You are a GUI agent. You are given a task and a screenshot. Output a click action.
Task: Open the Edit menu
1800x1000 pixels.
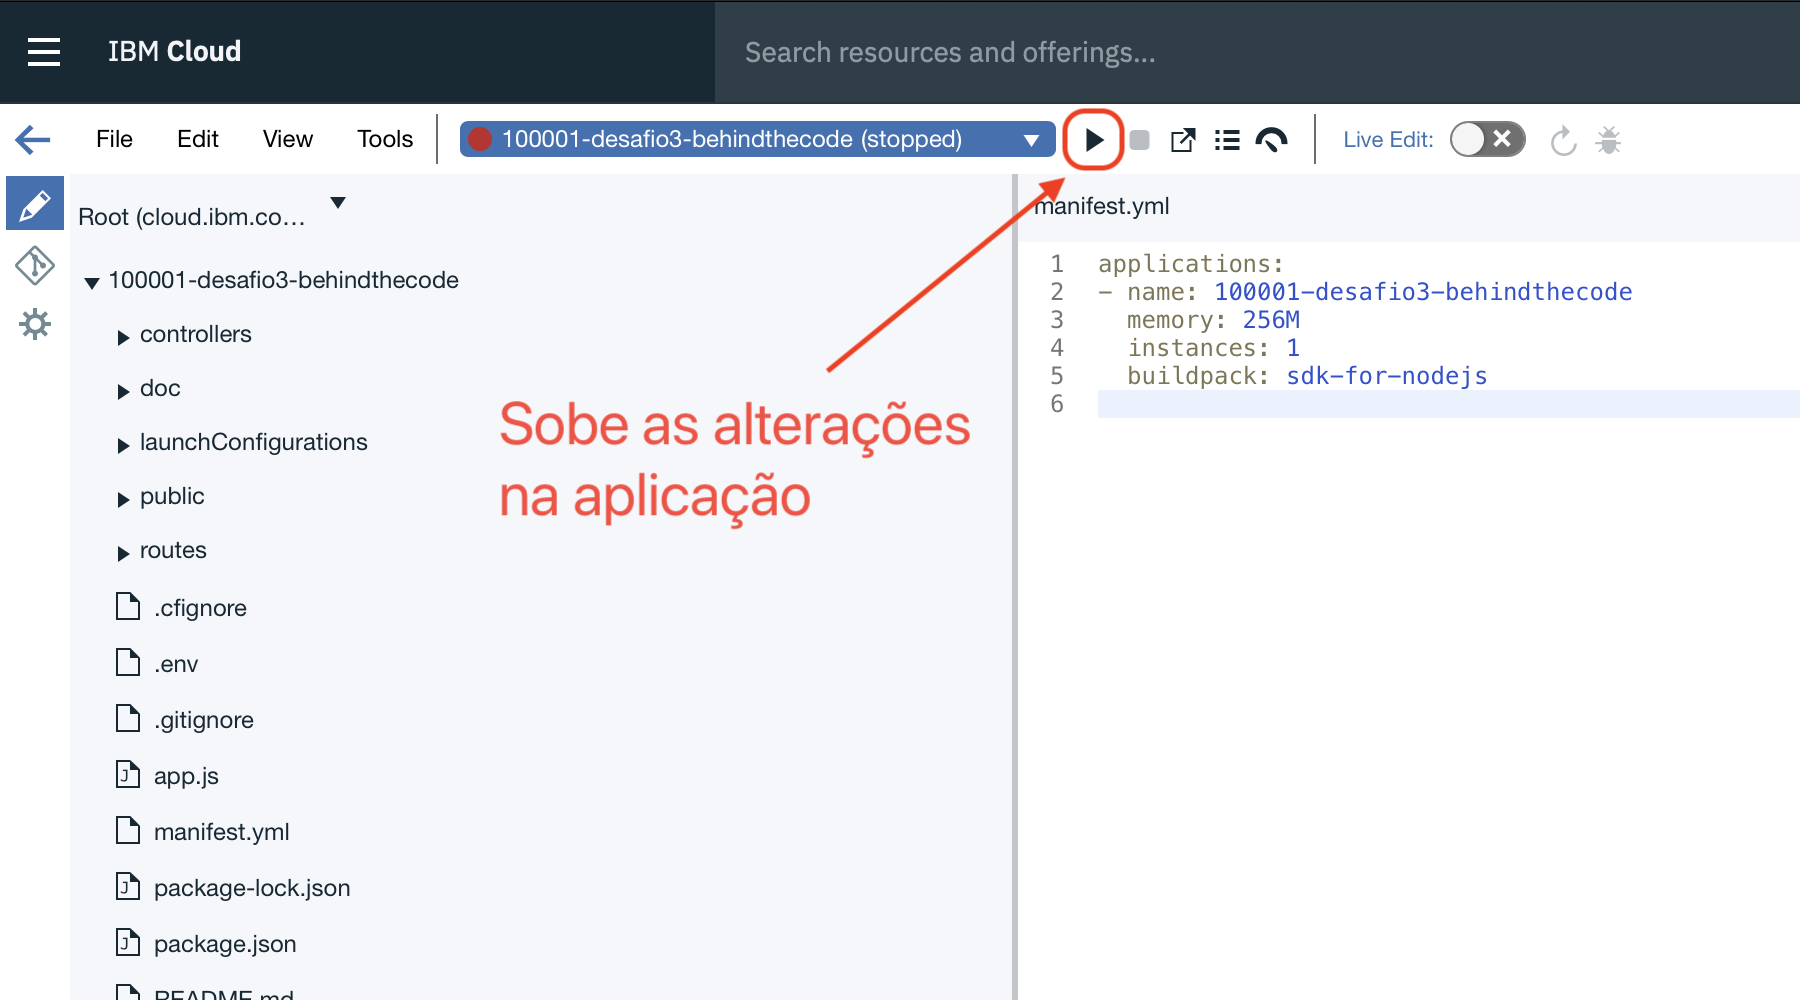(x=198, y=139)
